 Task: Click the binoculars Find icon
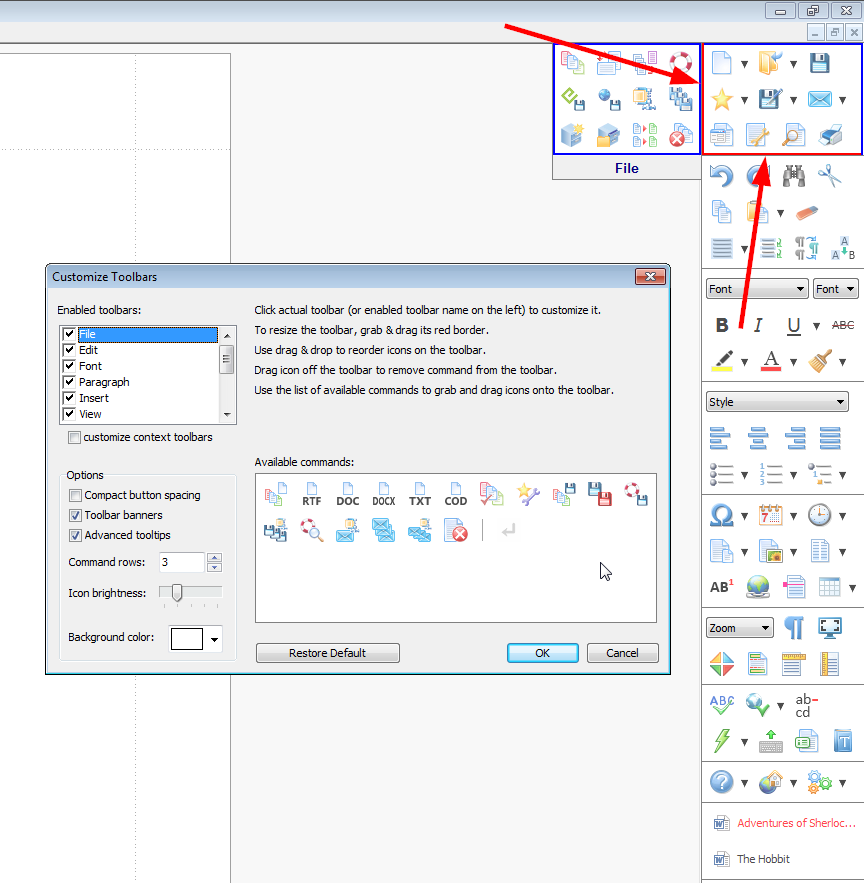[794, 176]
